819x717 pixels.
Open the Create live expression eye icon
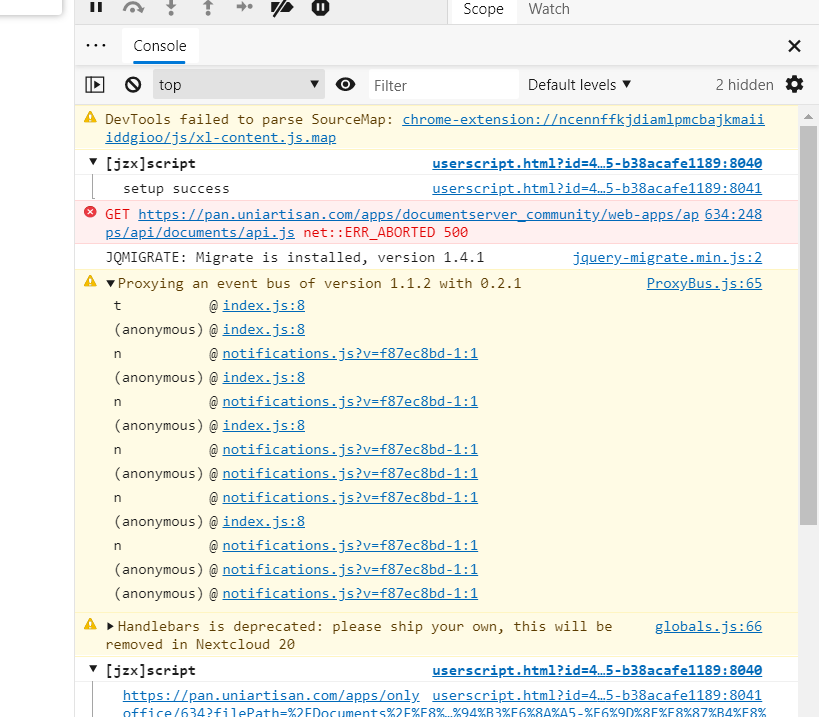[345, 84]
